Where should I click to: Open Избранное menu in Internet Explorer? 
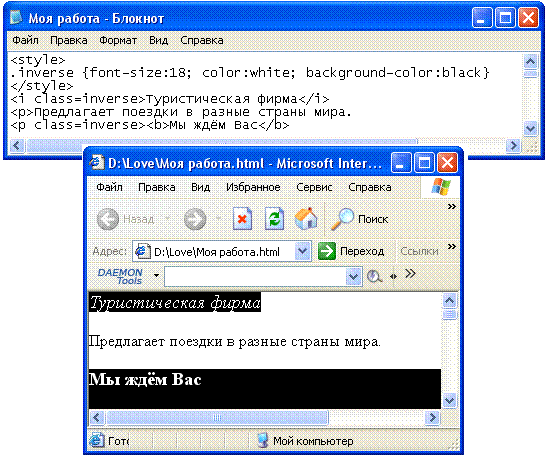tap(253, 187)
